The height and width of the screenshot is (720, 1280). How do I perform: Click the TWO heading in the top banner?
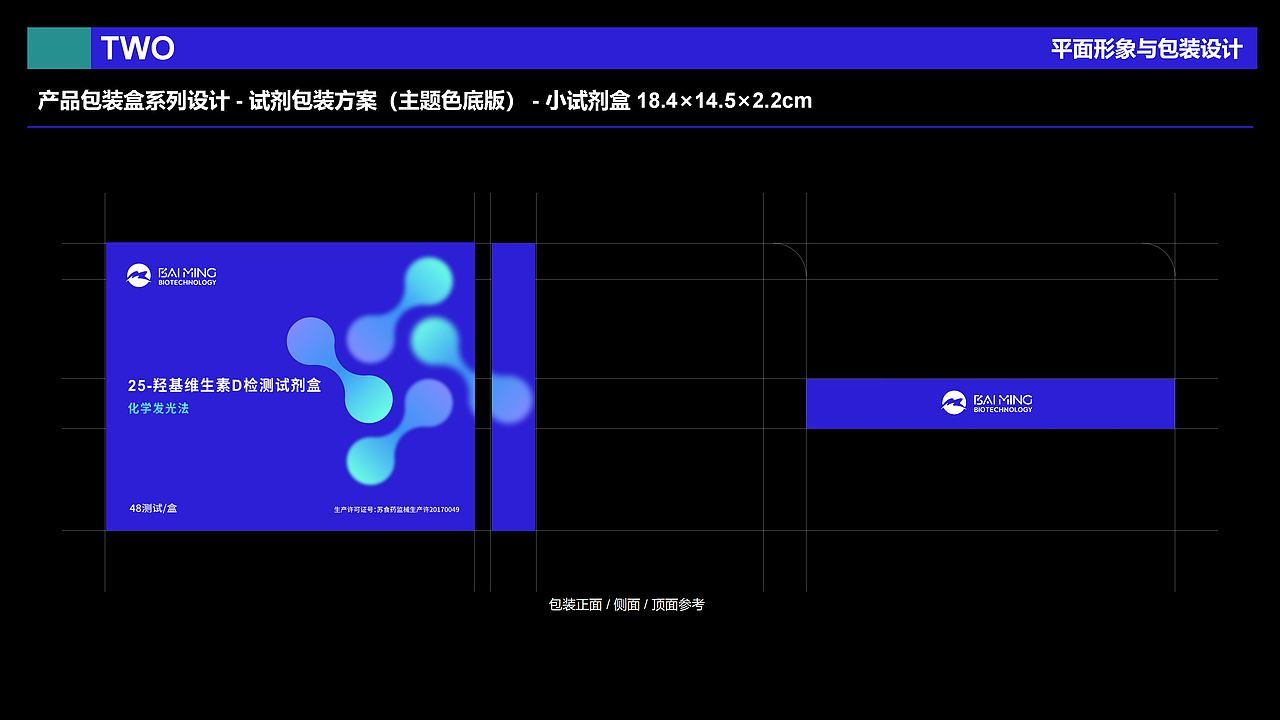137,48
